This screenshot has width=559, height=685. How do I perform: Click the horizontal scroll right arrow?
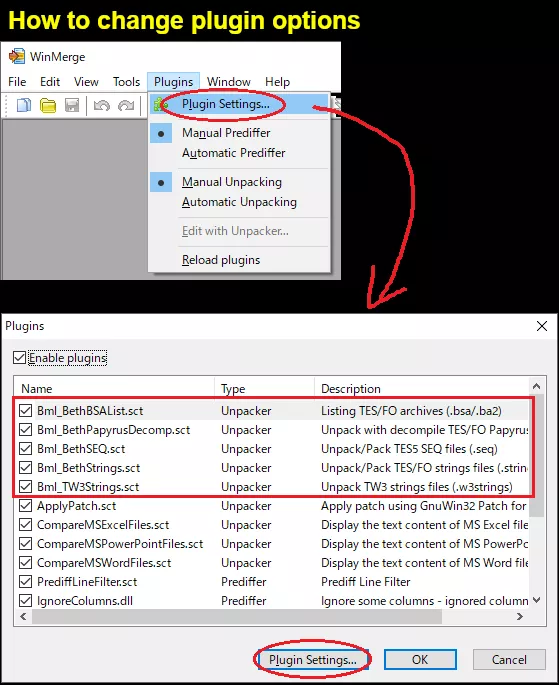point(520,616)
